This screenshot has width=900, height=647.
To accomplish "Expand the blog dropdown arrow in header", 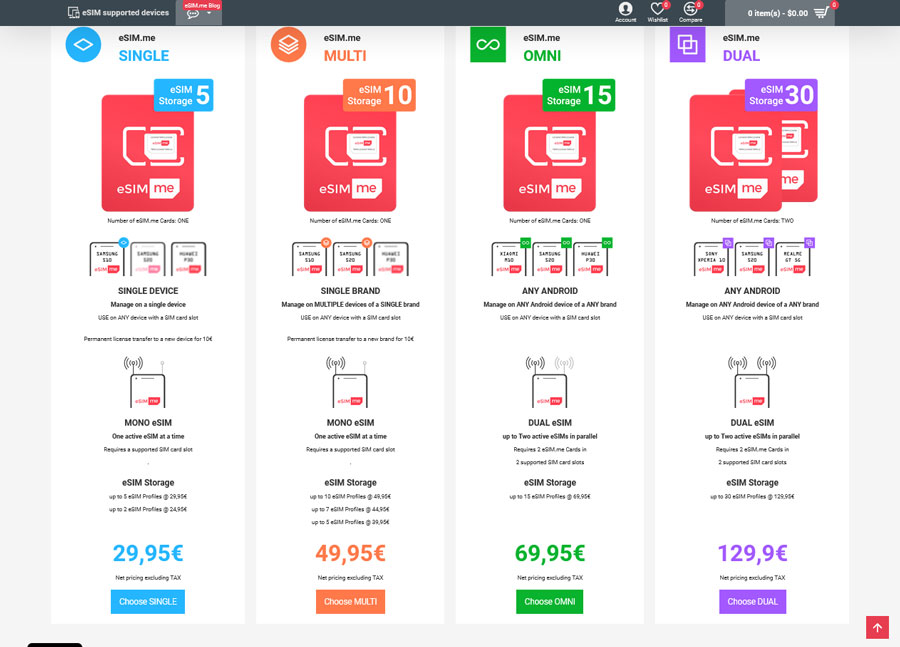I will [x=209, y=13].
